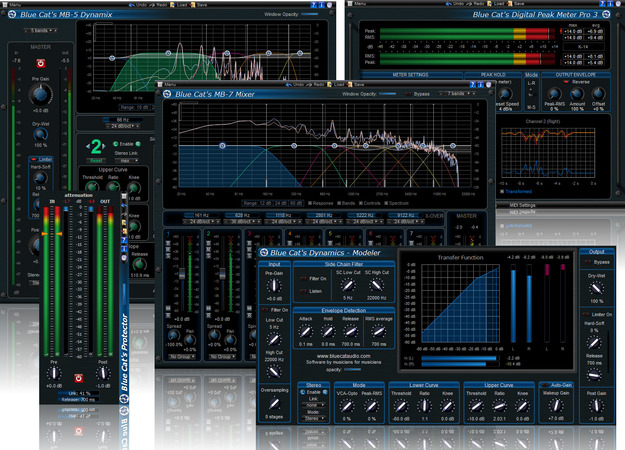Open the Menu in MB-7 Mixer window
The image size is (625, 450).
(167, 84)
